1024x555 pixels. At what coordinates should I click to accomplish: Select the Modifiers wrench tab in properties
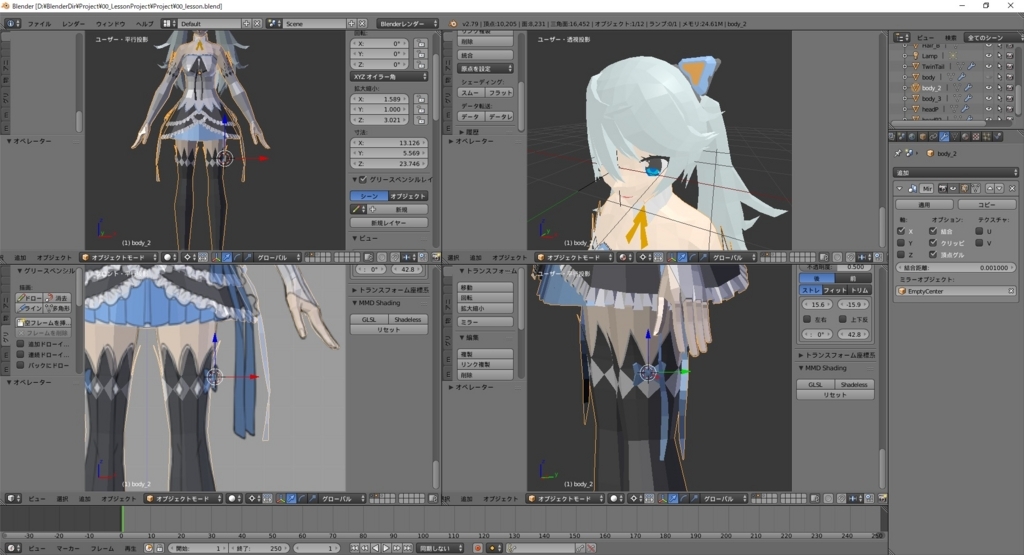point(944,136)
